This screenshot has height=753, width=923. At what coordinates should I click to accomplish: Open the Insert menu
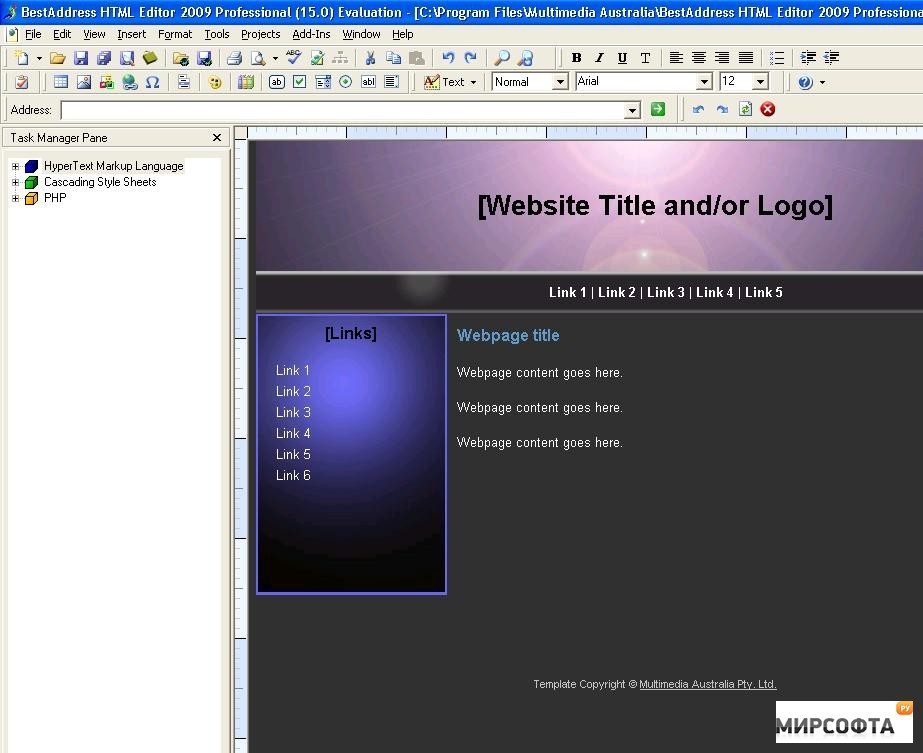coord(131,34)
